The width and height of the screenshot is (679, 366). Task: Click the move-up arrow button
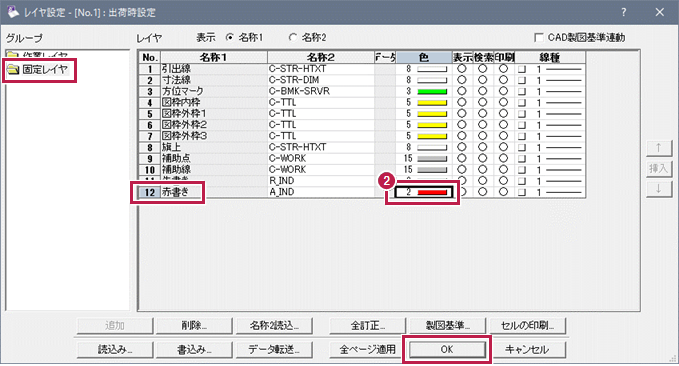point(659,148)
